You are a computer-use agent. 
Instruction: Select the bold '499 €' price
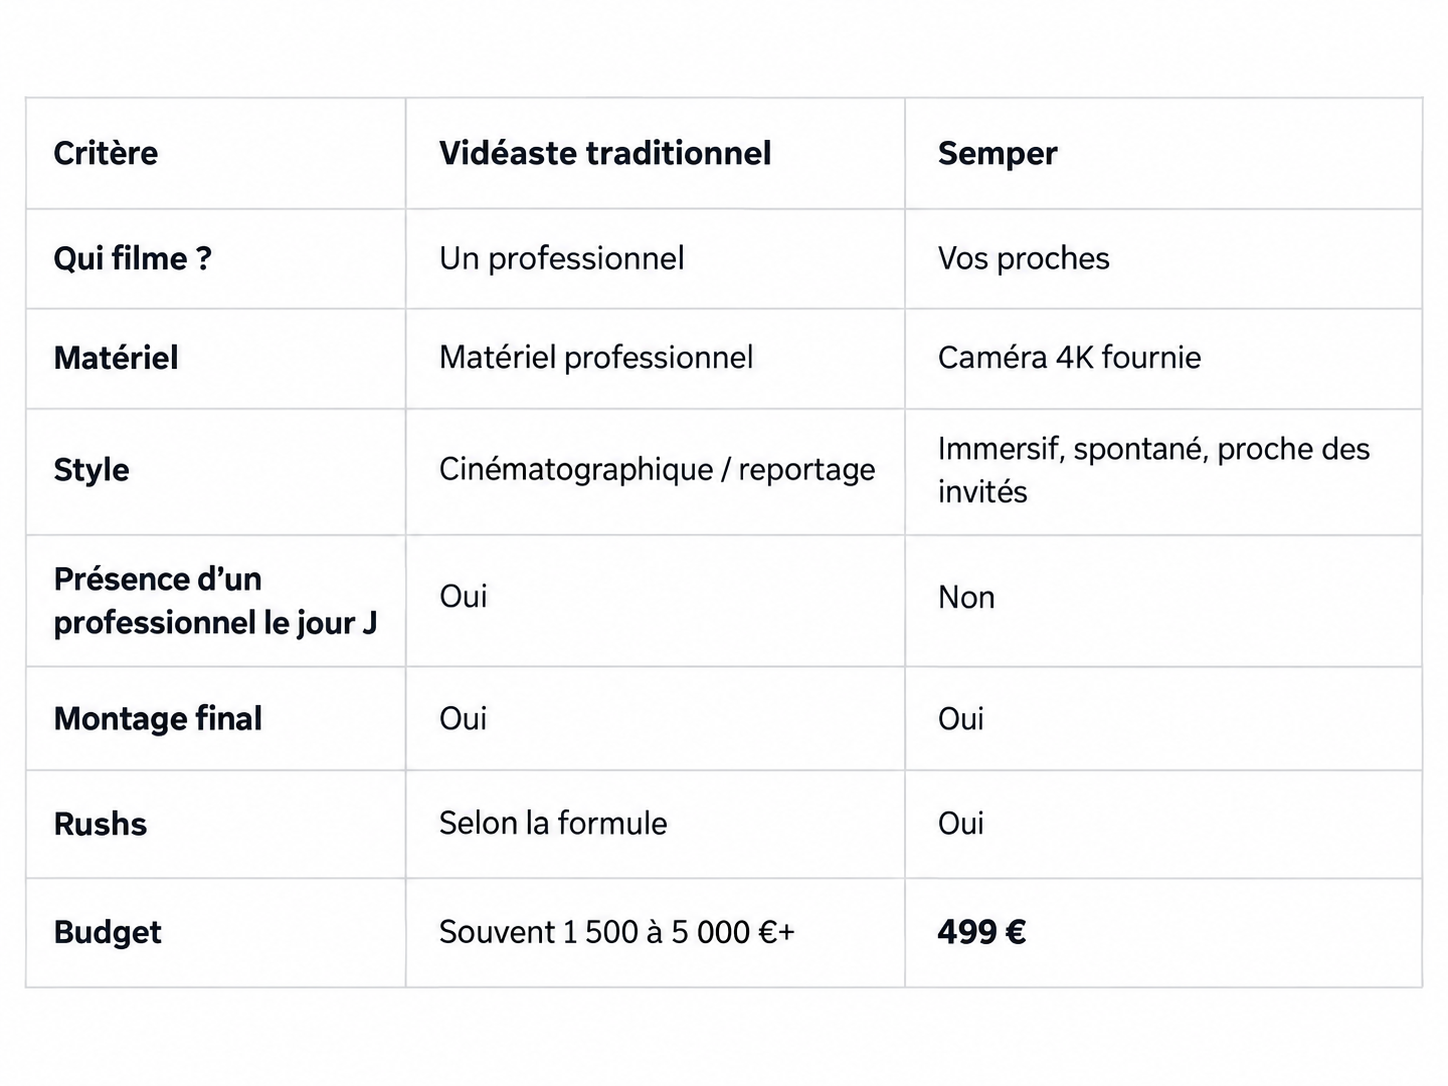tap(982, 933)
